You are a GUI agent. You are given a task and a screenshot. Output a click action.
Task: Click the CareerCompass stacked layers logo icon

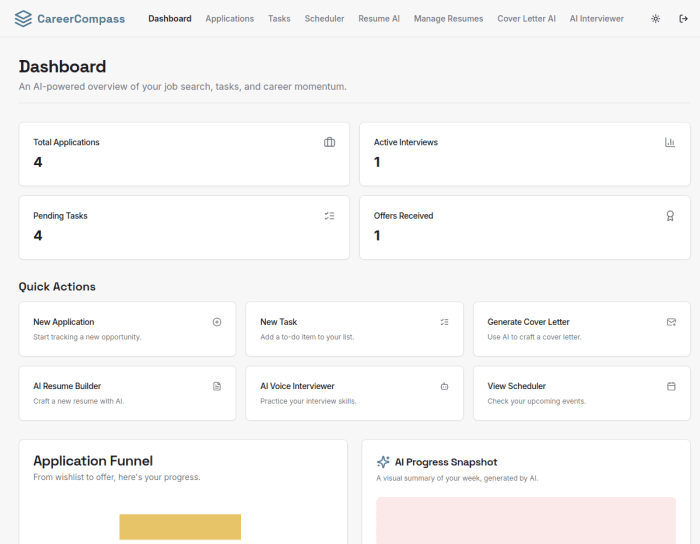click(23, 19)
